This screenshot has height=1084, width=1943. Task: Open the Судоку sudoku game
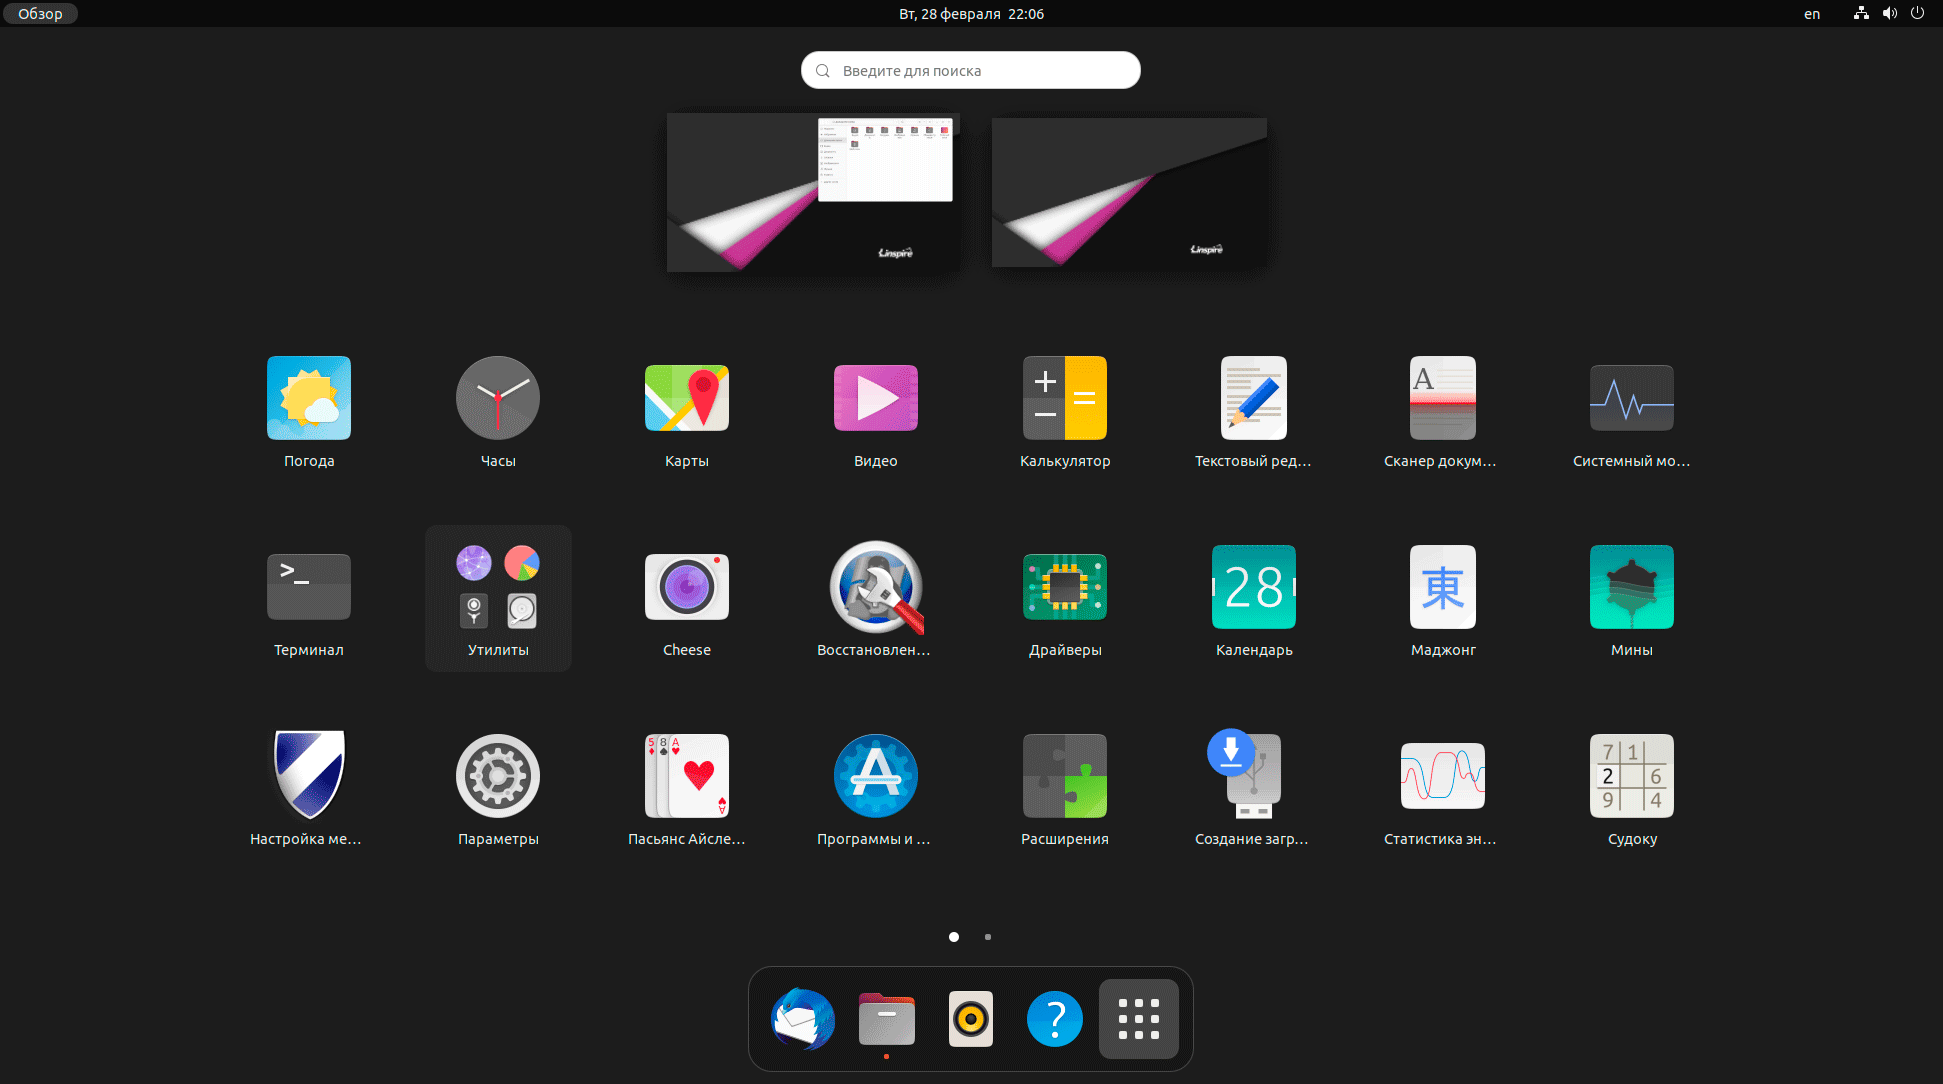[x=1632, y=777]
